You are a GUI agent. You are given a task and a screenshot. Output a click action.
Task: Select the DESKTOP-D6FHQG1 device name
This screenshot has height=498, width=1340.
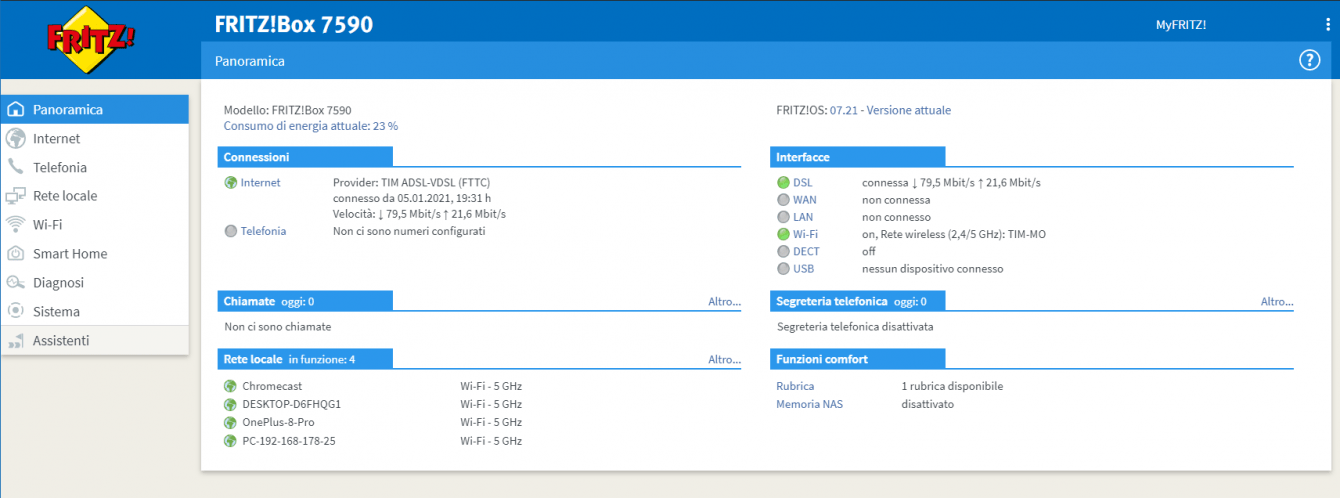point(292,404)
